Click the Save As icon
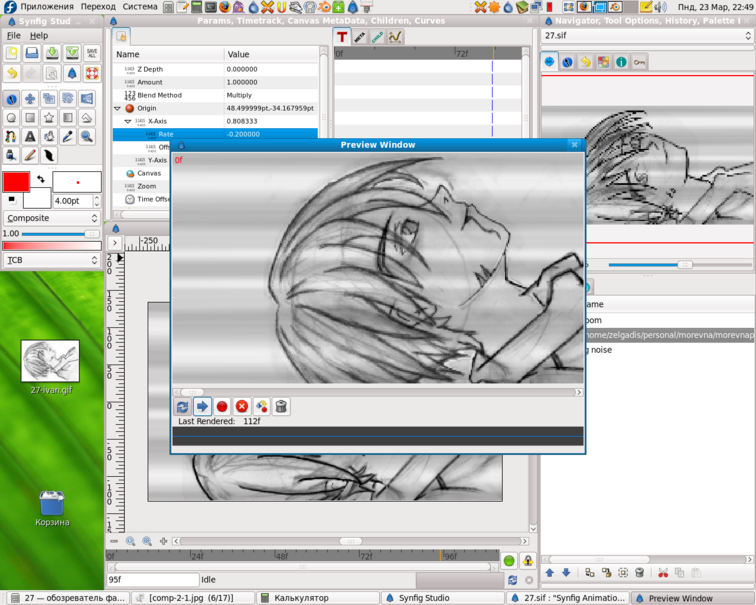 [x=72, y=53]
